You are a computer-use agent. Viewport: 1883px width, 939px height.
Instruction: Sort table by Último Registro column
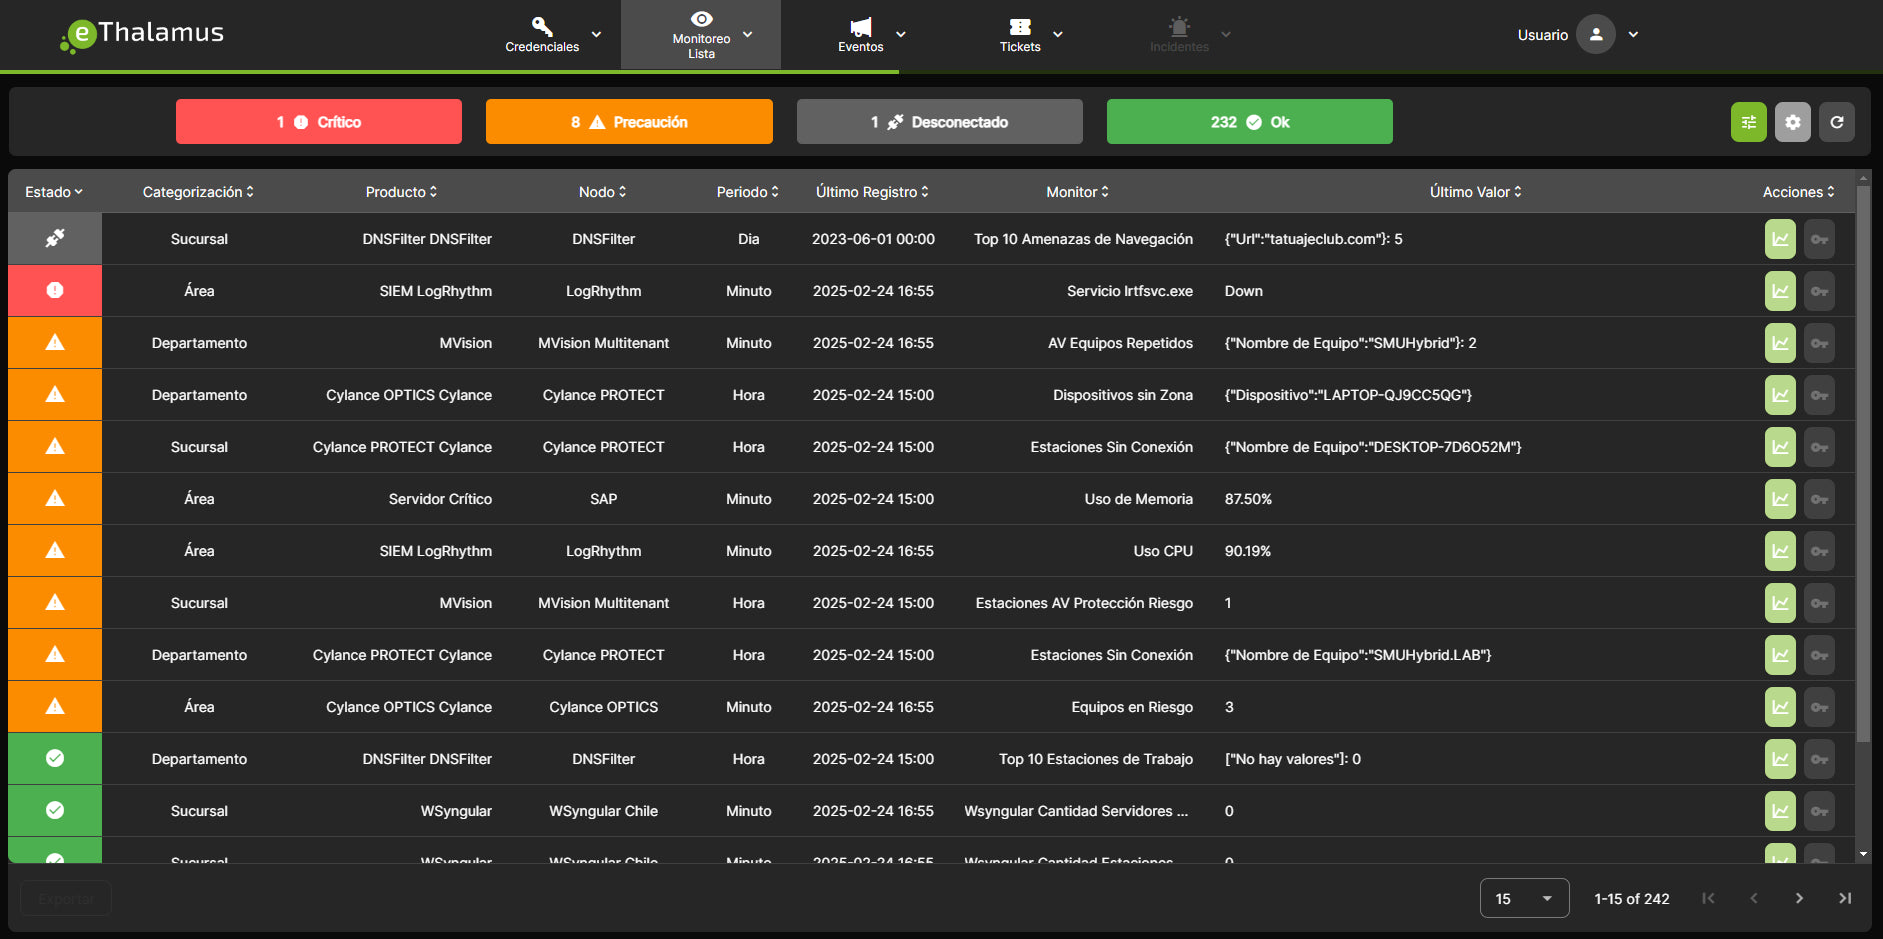[x=871, y=192]
